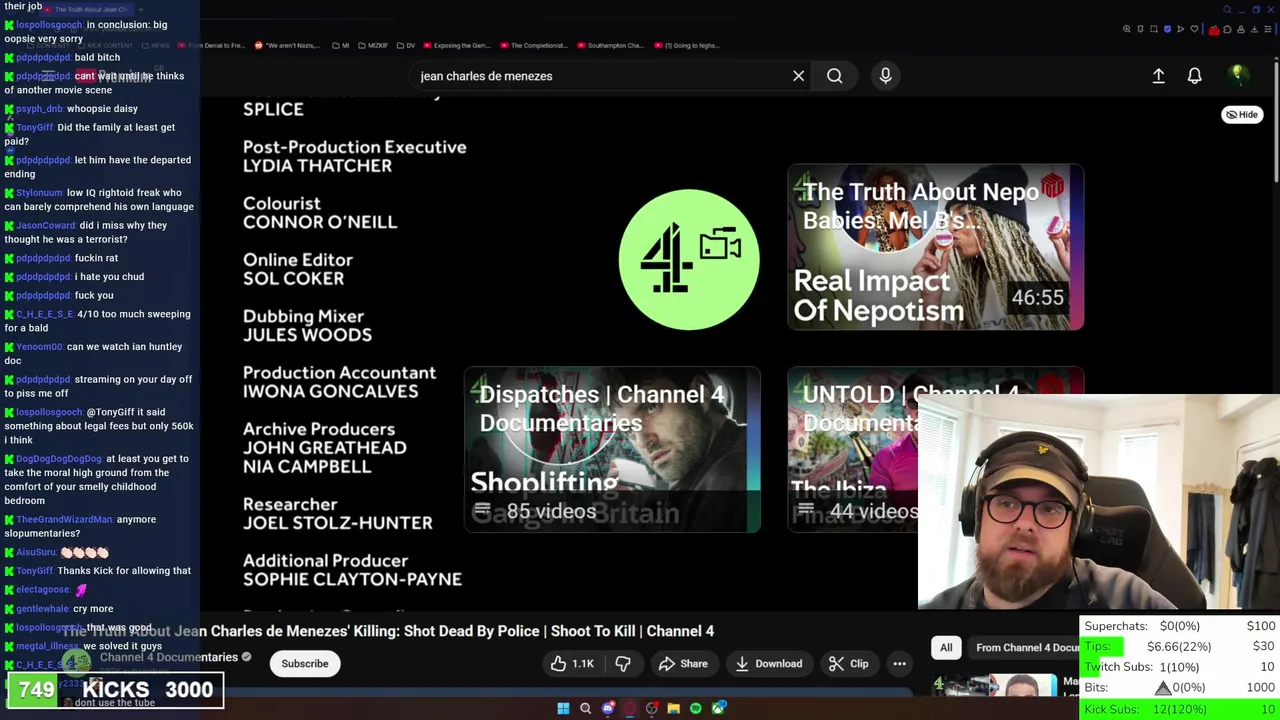Toggle the blue ad blocker shield icon
Screen dimensions: 1280x720
1167,29
